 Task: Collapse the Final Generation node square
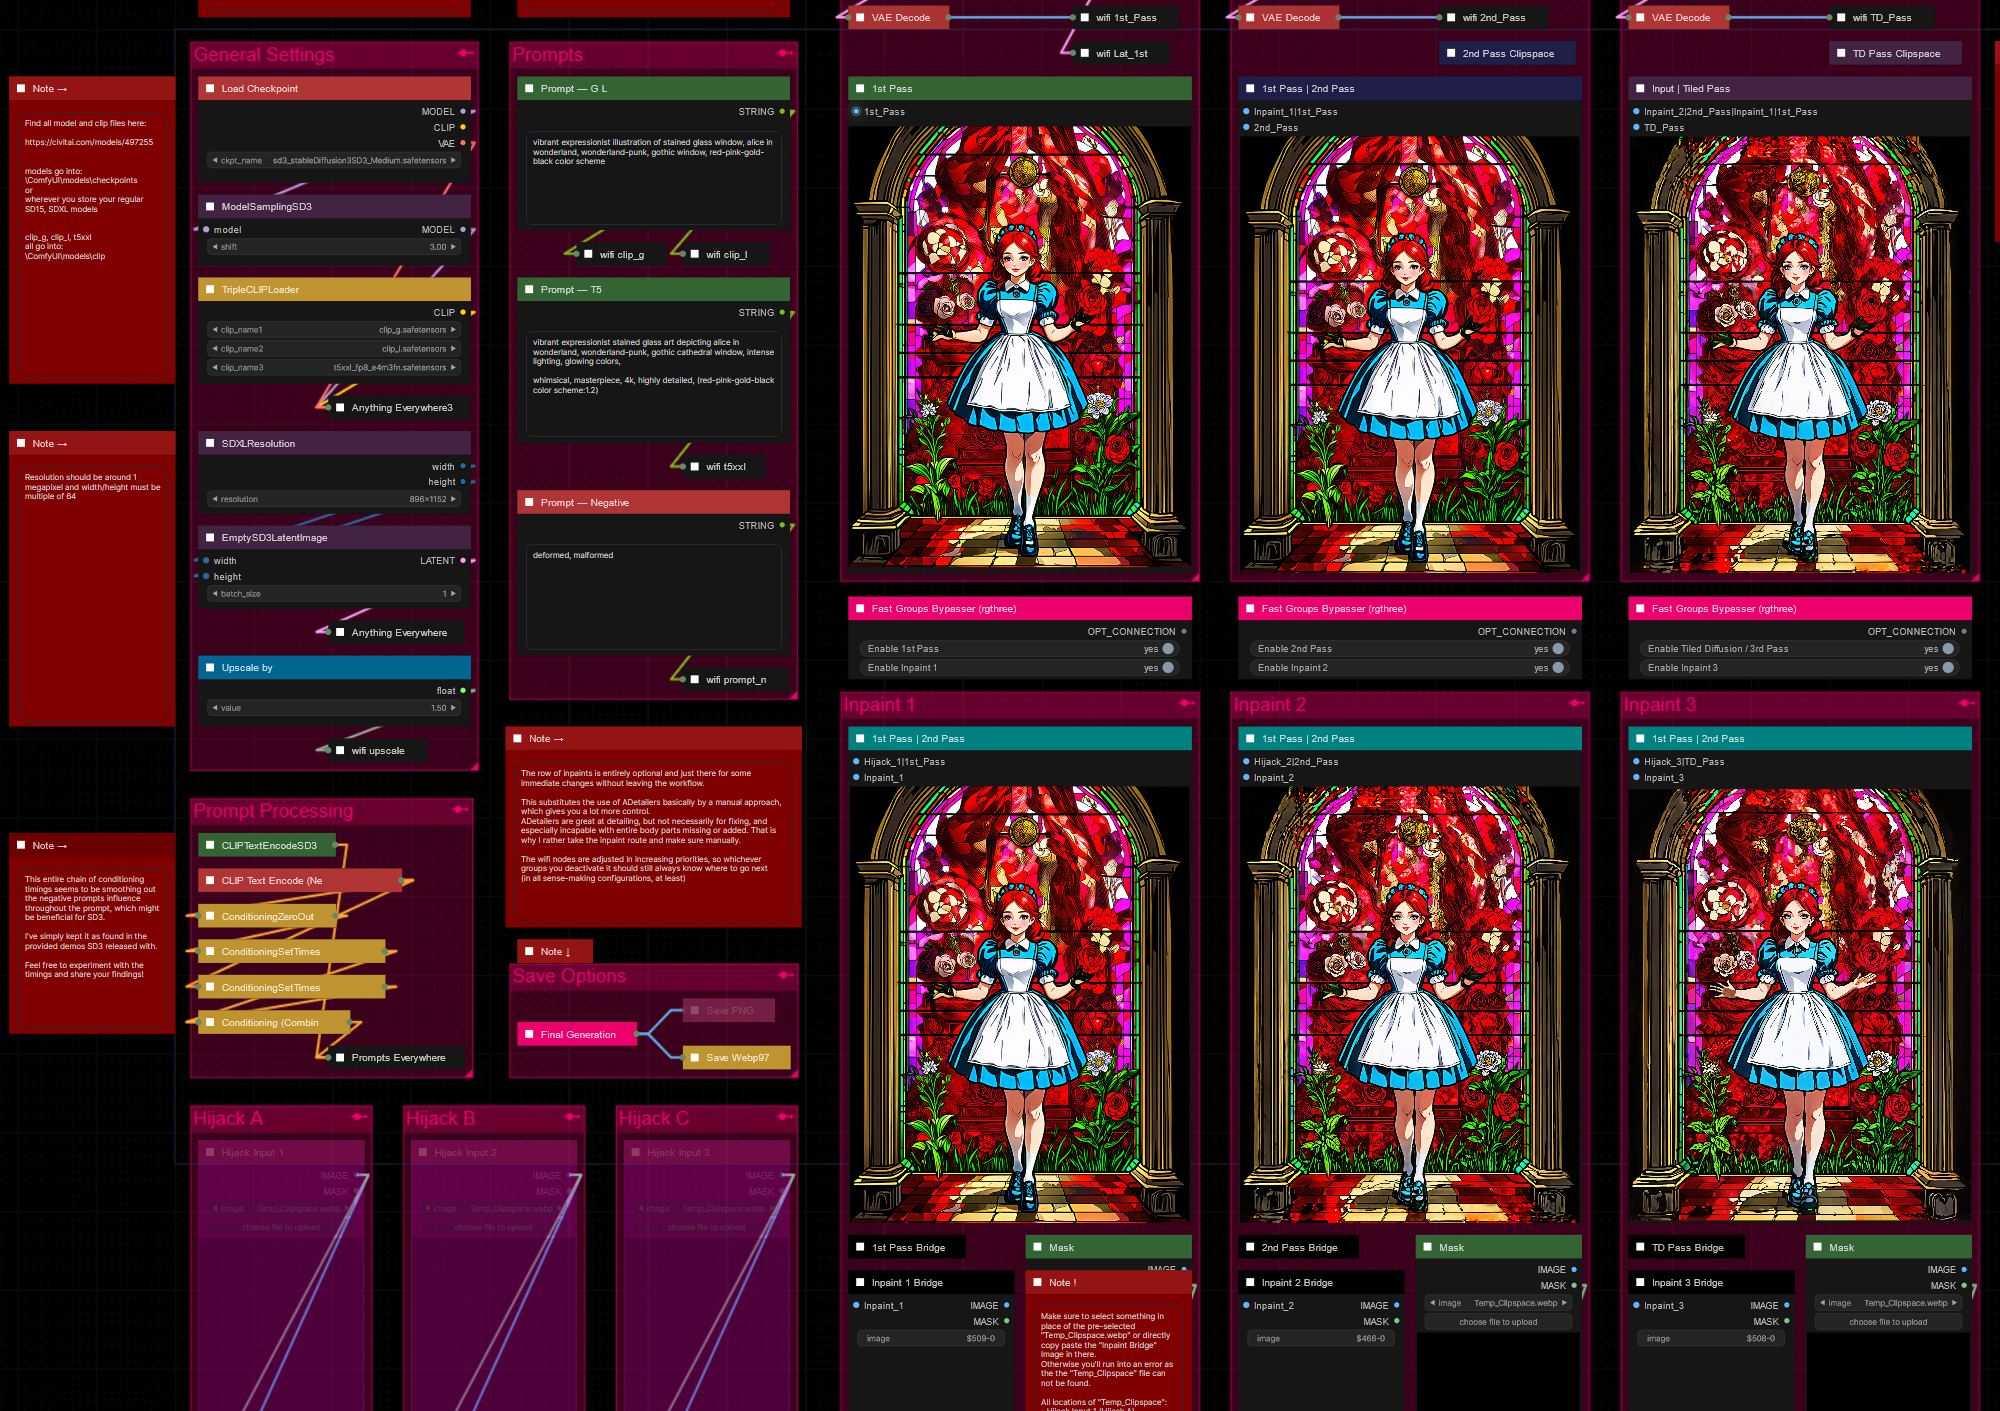(529, 1035)
